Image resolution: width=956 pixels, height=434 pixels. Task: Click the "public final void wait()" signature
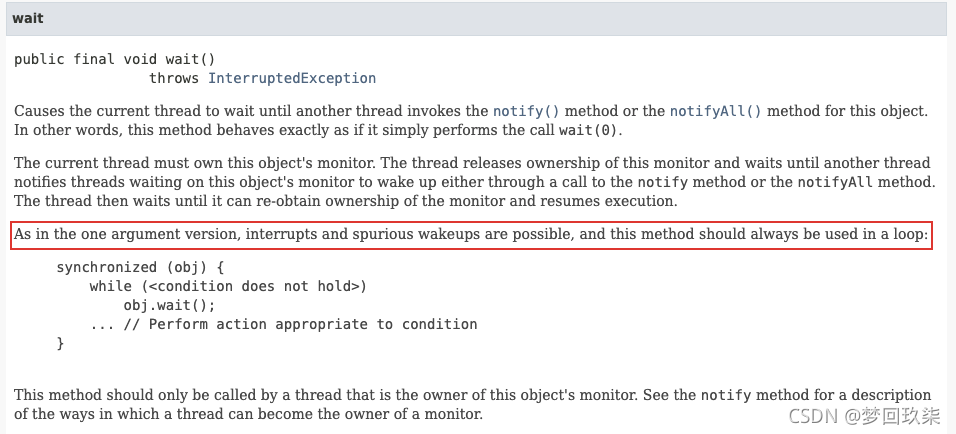pos(114,59)
